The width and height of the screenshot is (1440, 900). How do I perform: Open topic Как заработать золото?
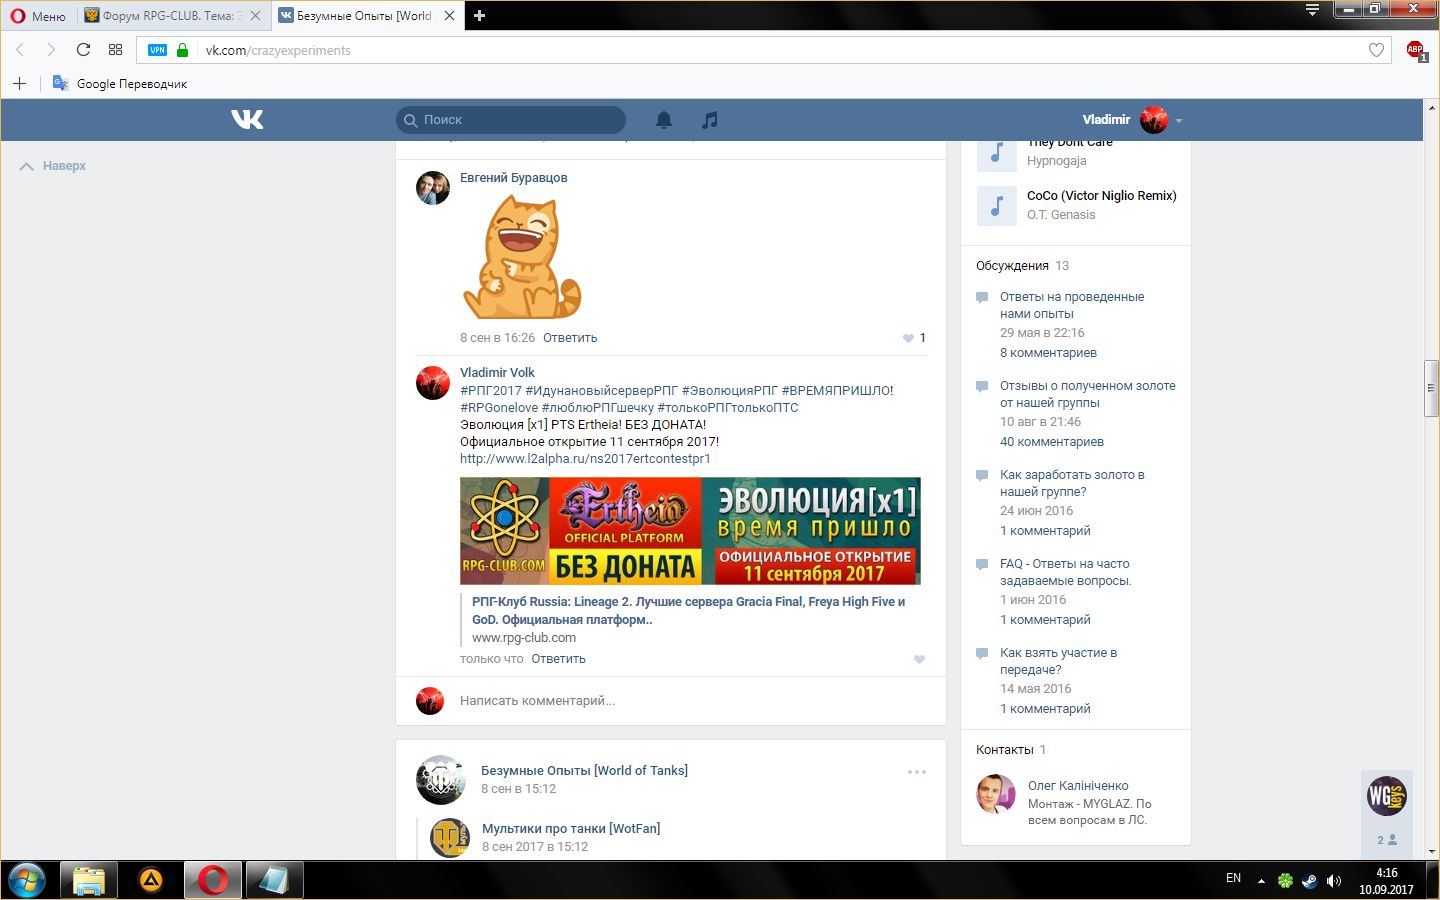(x=1072, y=483)
